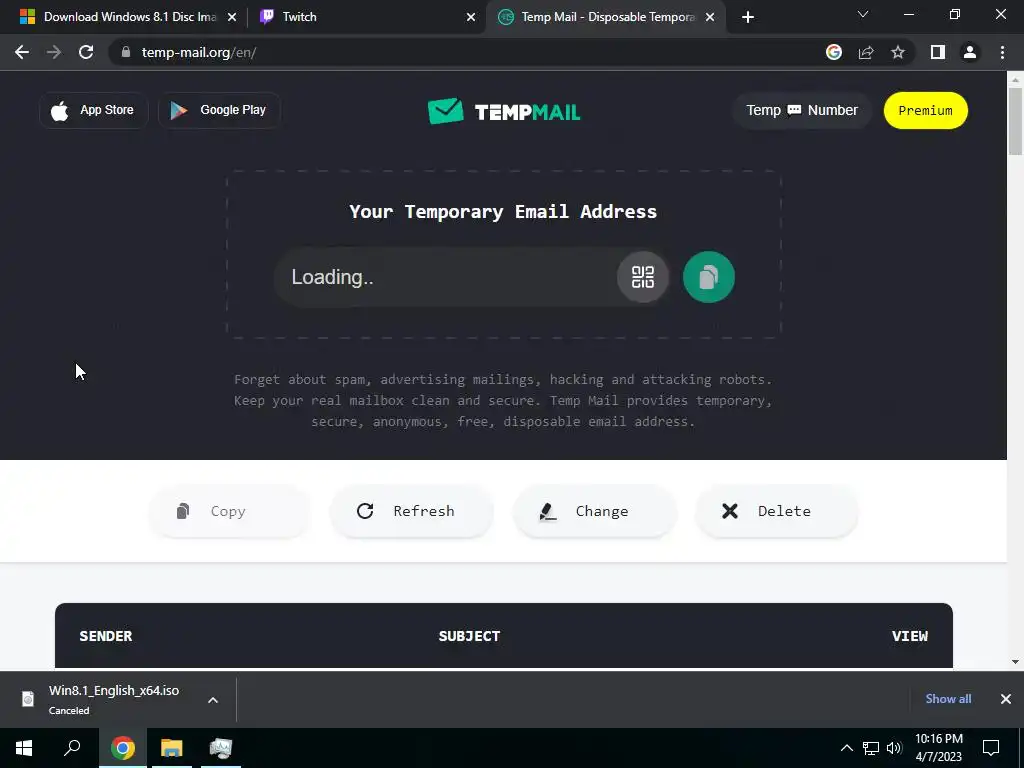Click the volume speaker tray icon
The width and height of the screenshot is (1024, 768).
(x=894, y=748)
